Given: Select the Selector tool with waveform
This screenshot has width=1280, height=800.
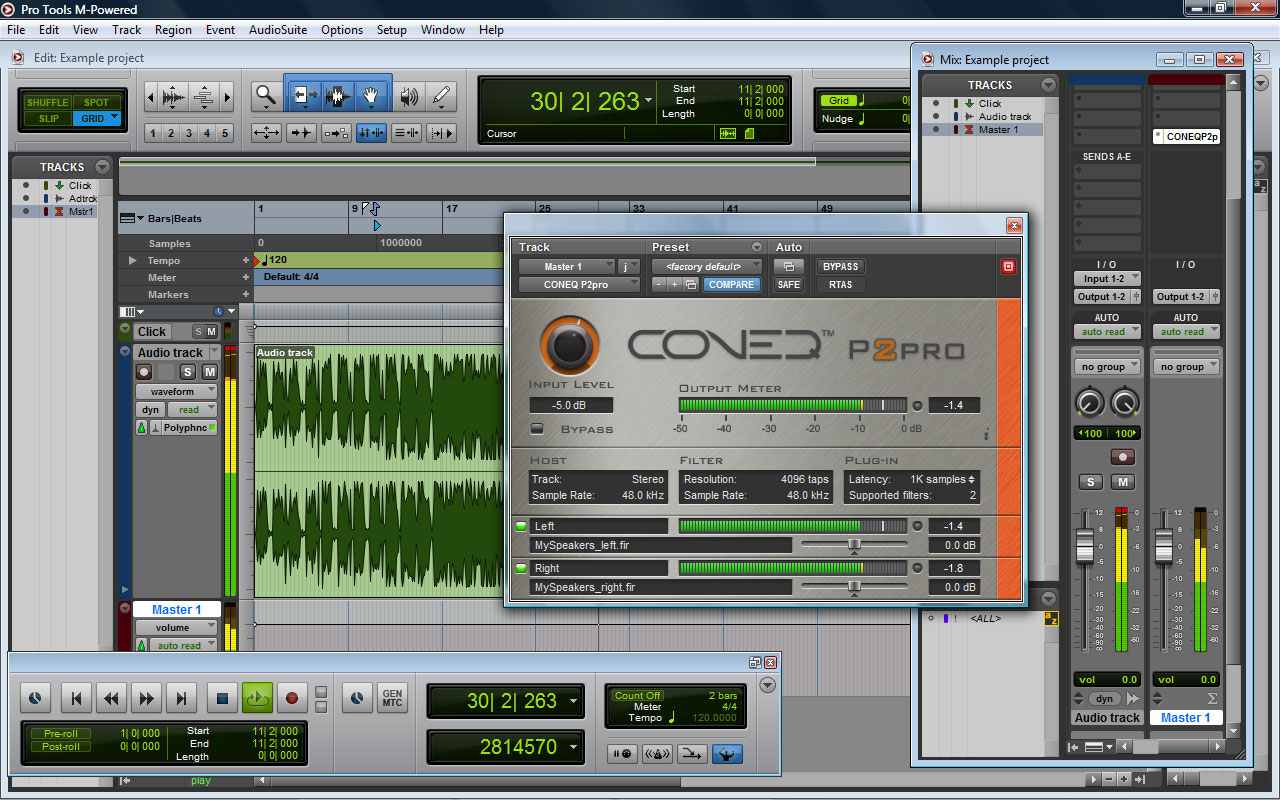Looking at the screenshot, I should (x=337, y=96).
